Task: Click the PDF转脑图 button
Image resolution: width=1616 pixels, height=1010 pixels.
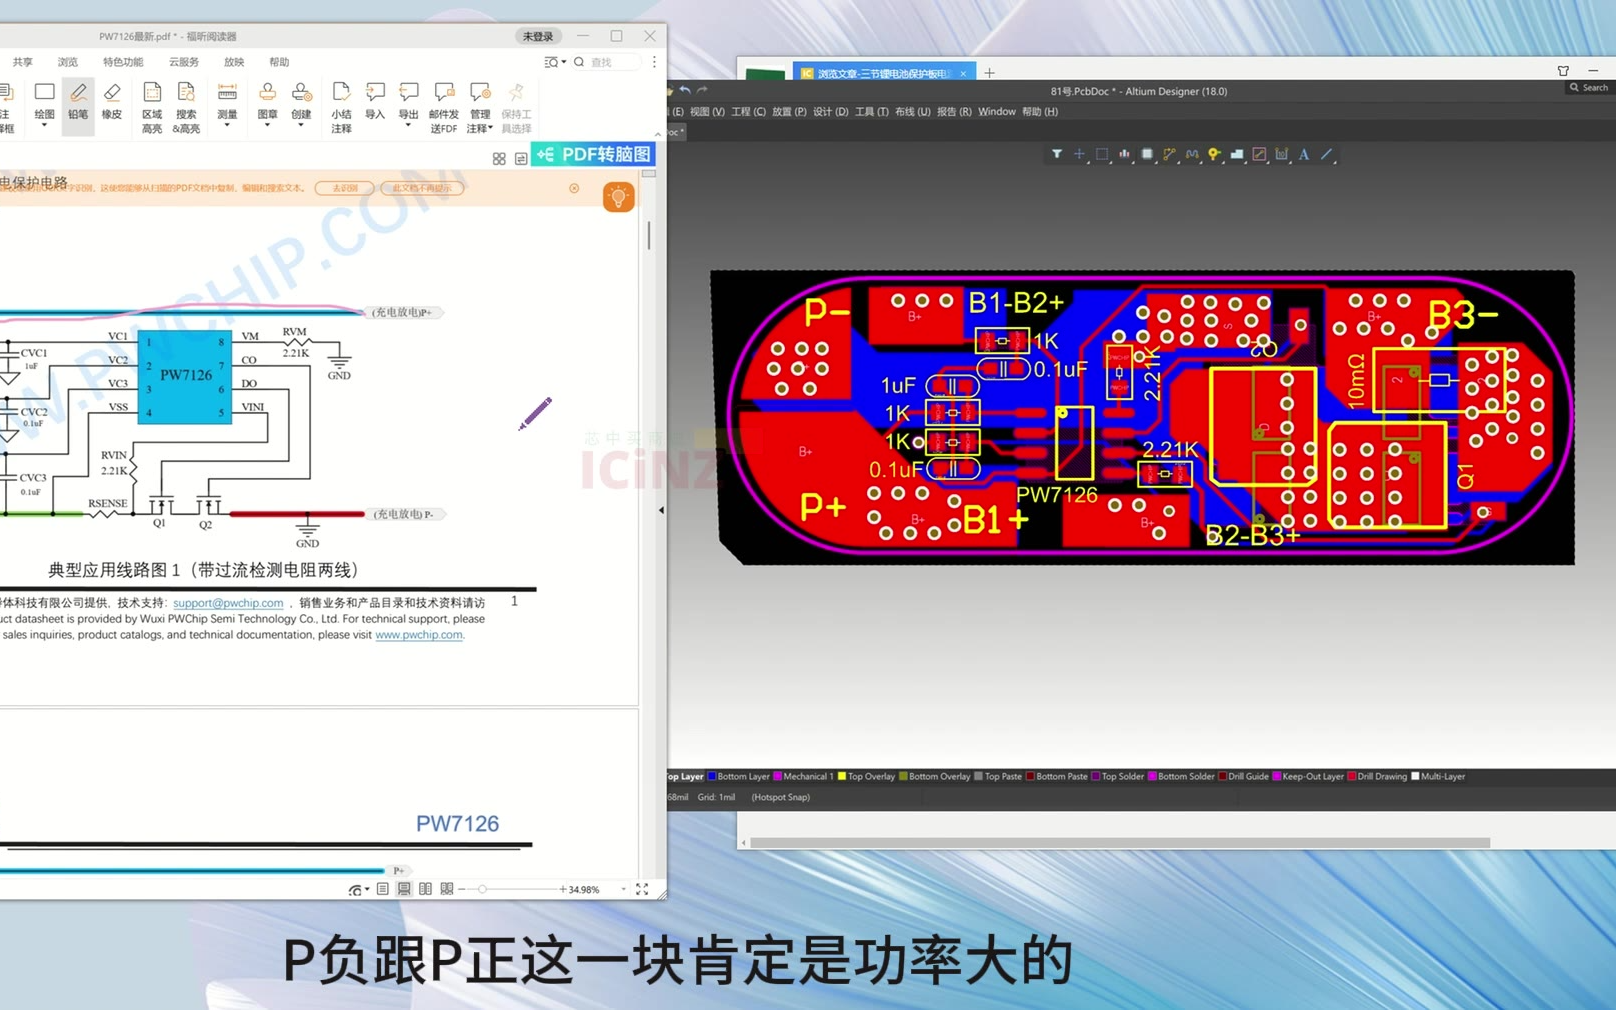Action: 594,154
